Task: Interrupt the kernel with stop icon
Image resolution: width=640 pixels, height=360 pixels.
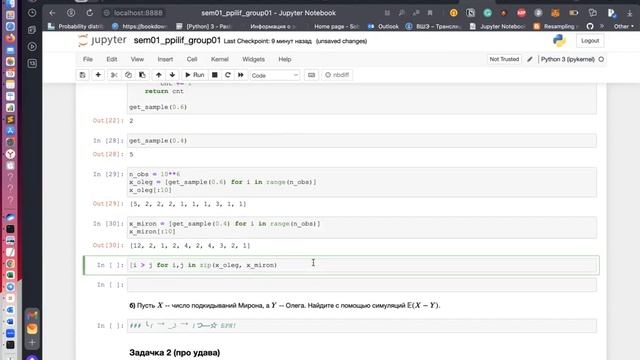Action: pos(214,75)
